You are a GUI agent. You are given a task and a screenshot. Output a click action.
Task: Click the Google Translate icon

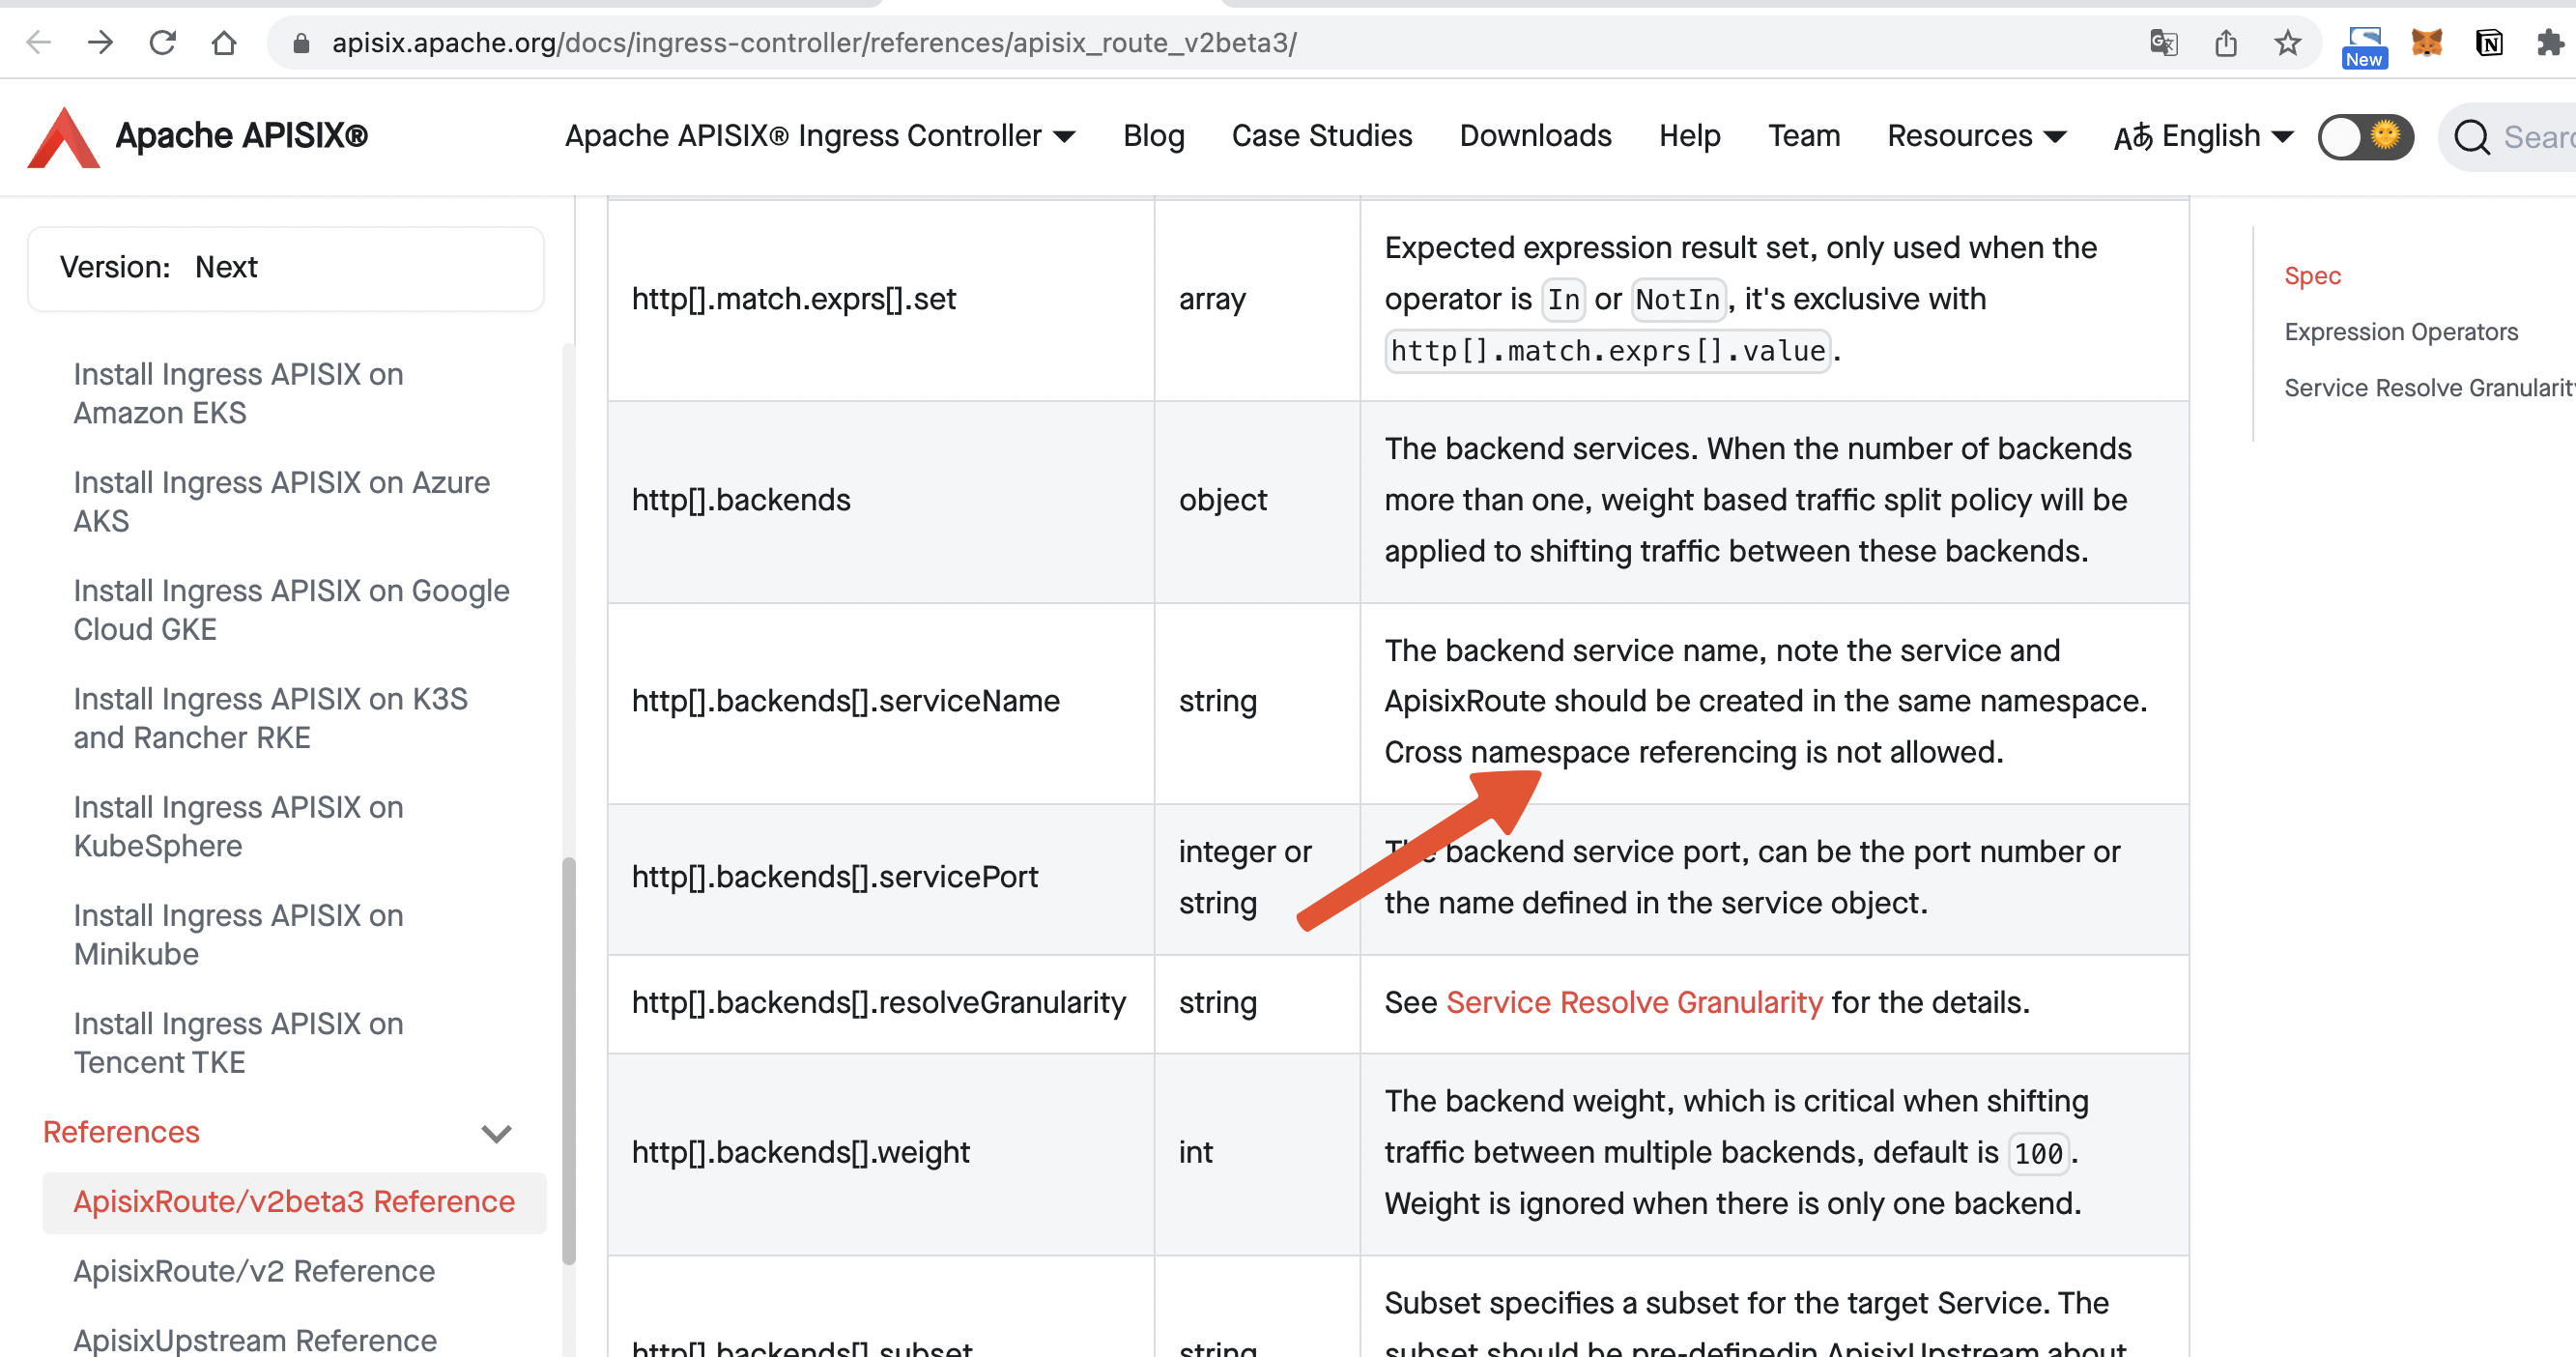pos(2163,42)
